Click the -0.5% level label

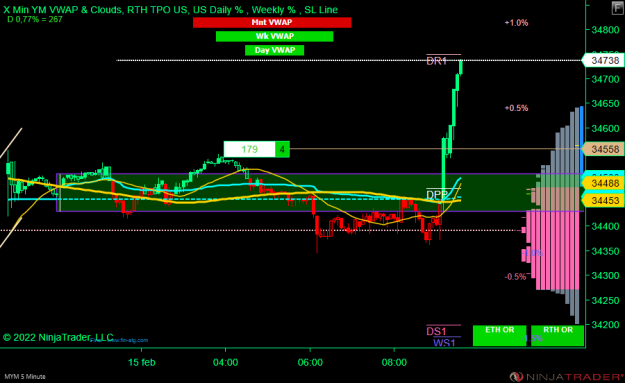pyautogui.click(x=515, y=277)
